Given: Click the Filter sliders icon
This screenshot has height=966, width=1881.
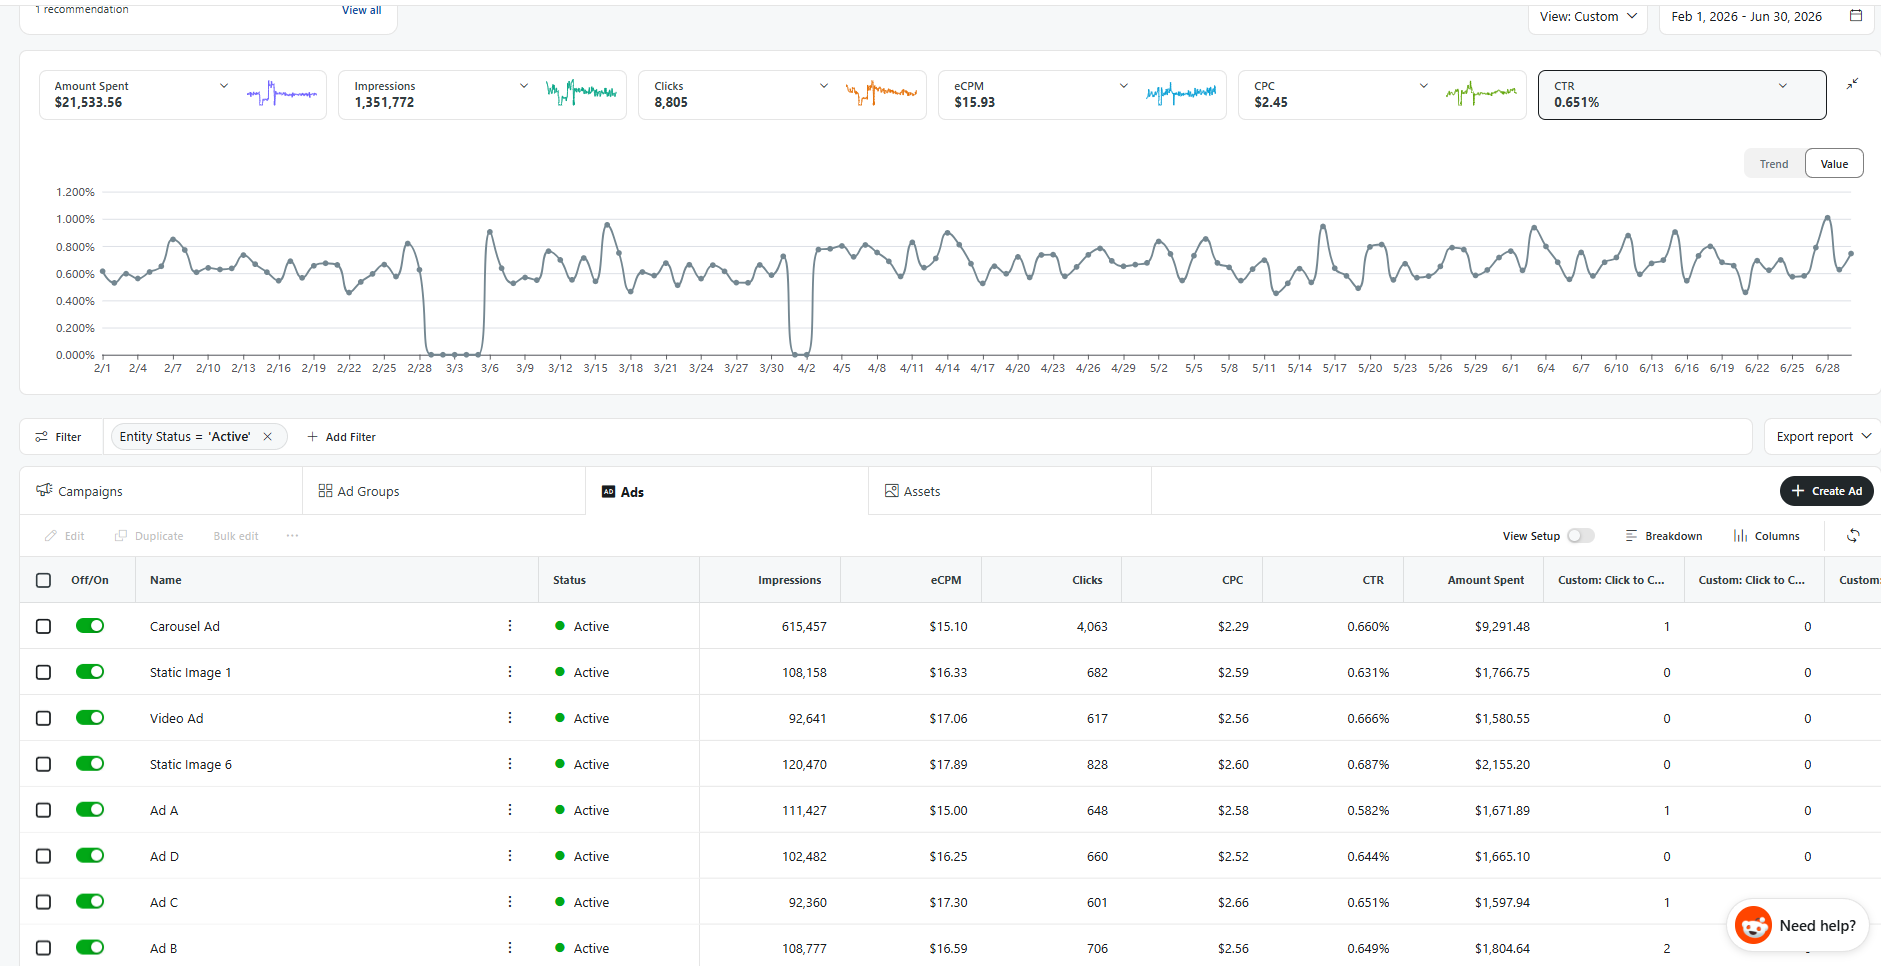Looking at the screenshot, I should point(41,437).
